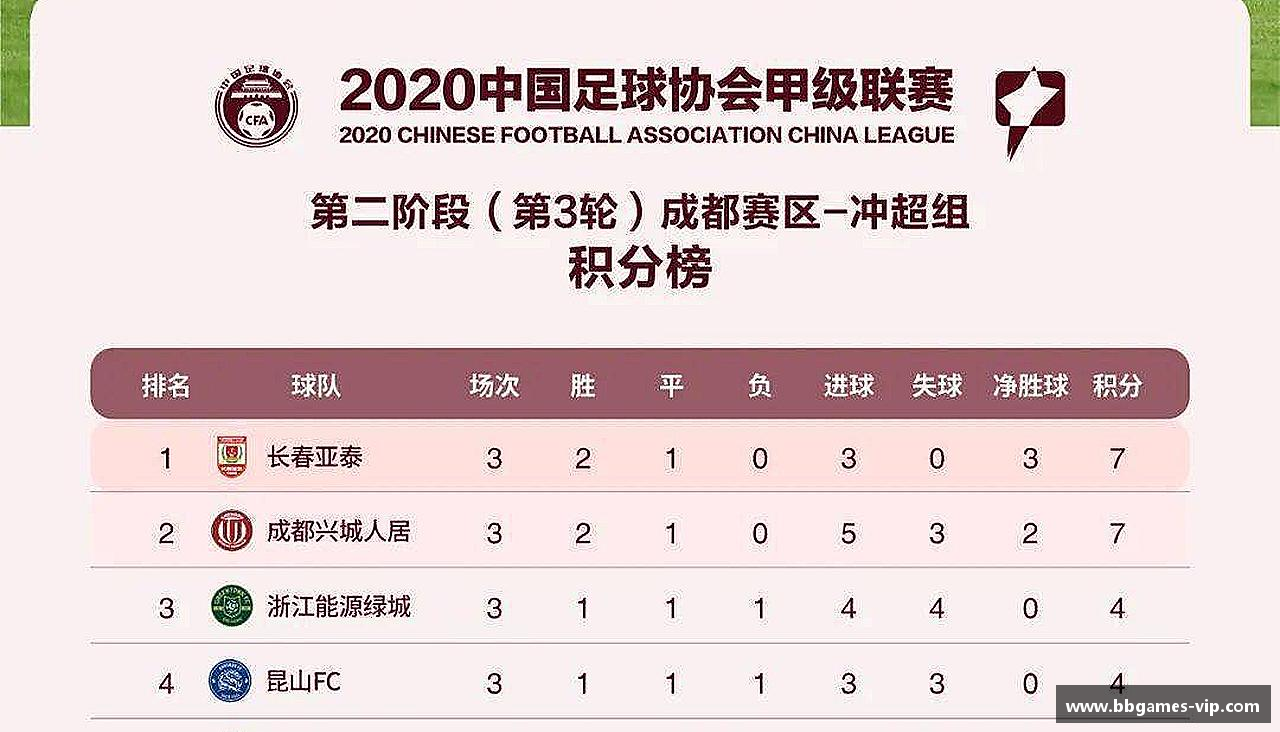Viewport: 1280px width, 732px height.
Task: Click the 场次 matches played header
Action: (x=494, y=385)
